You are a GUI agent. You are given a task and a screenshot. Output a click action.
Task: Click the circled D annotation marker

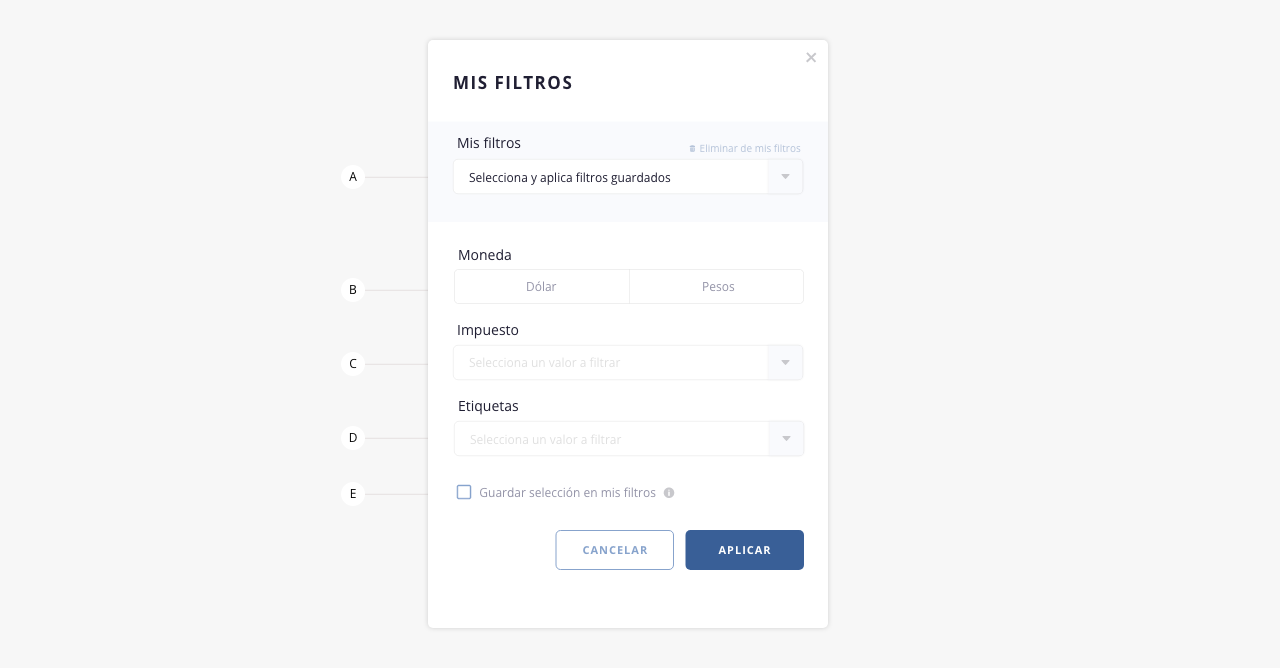point(353,438)
